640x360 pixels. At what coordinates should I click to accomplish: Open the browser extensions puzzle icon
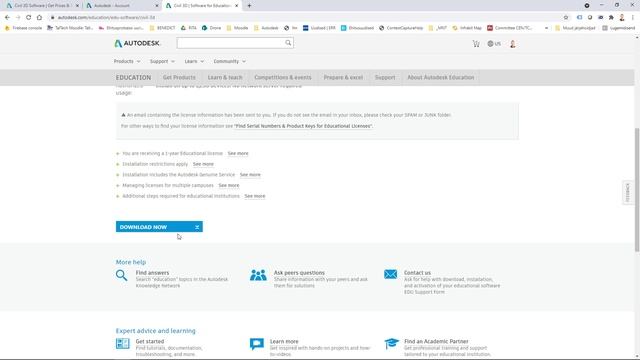[x=611, y=18]
